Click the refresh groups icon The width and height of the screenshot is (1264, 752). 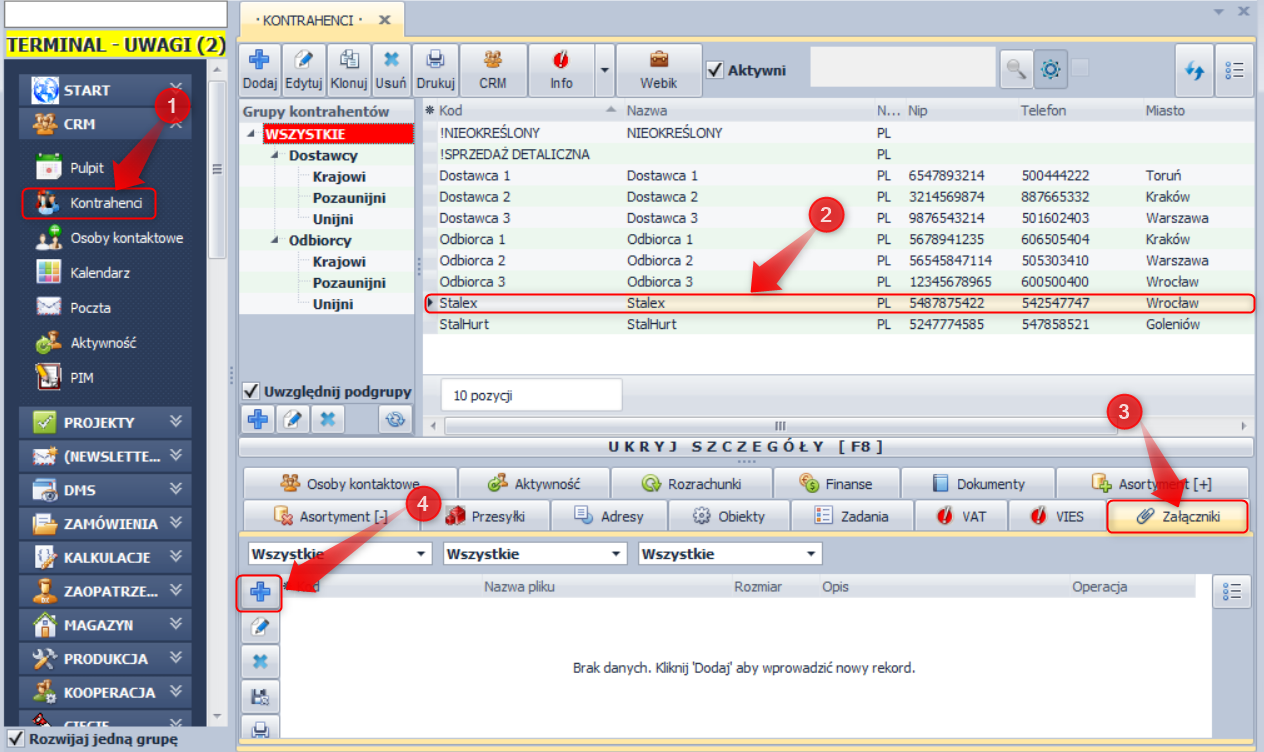click(x=395, y=420)
